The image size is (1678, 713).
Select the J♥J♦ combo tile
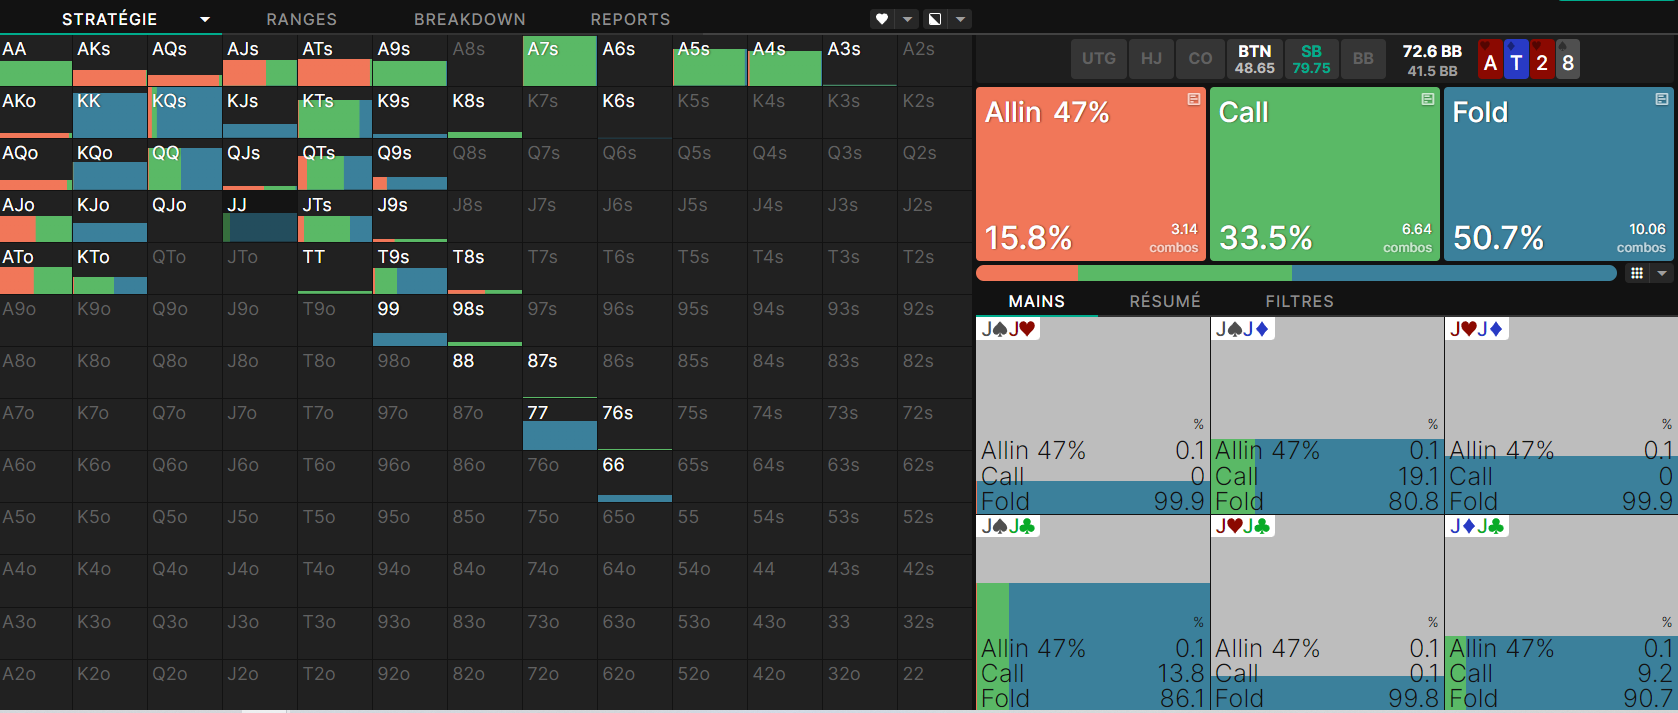(1561, 416)
